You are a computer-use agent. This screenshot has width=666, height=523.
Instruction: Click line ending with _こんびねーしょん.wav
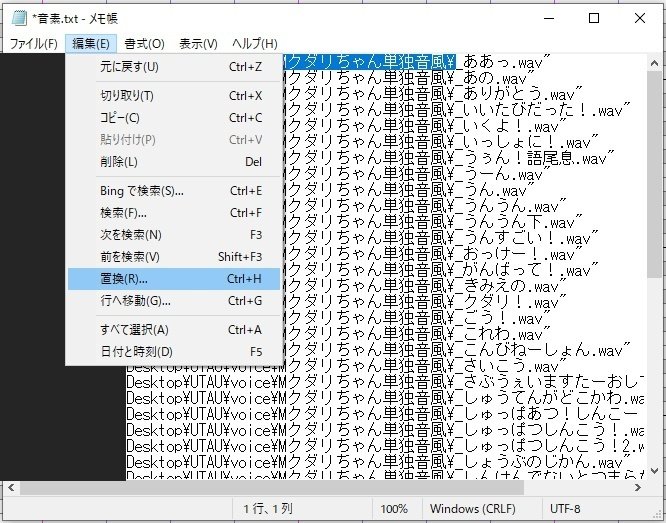(x=457, y=351)
